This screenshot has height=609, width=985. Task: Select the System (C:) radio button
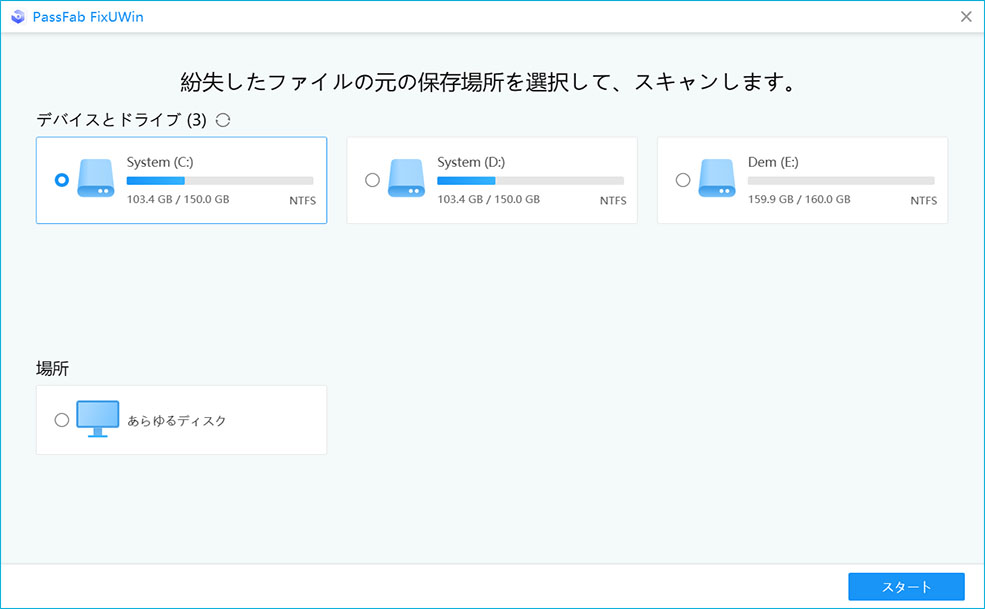62,180
